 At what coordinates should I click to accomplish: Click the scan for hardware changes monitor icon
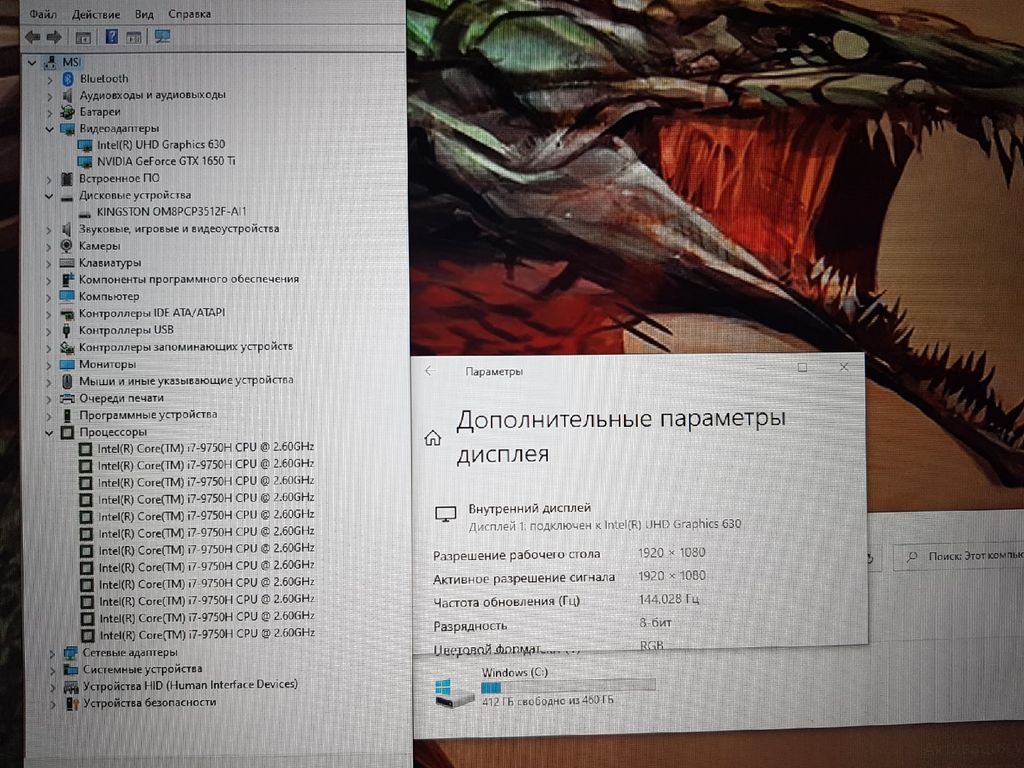(162, 37)
